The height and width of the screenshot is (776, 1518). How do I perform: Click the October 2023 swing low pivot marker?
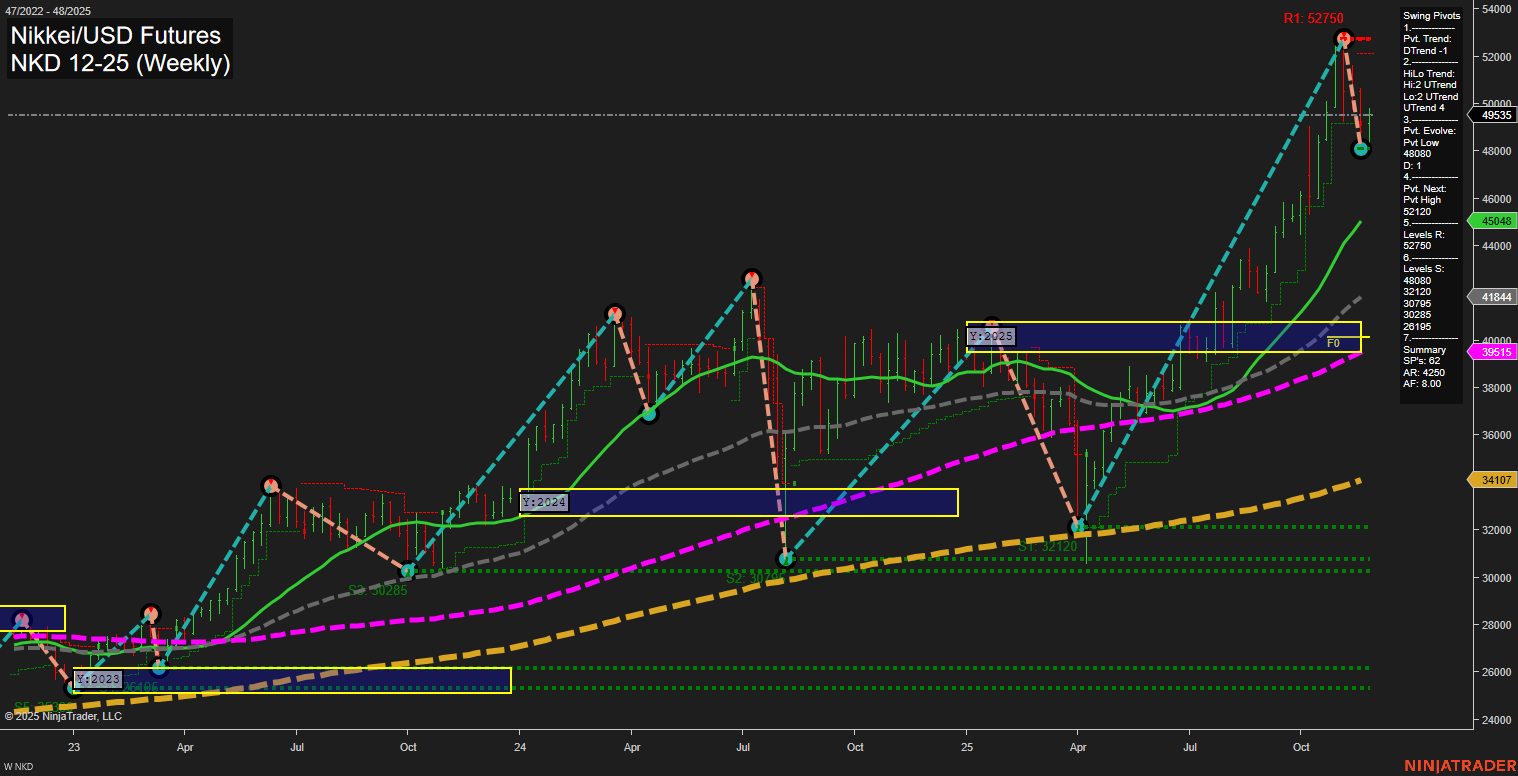pos(408,571)
